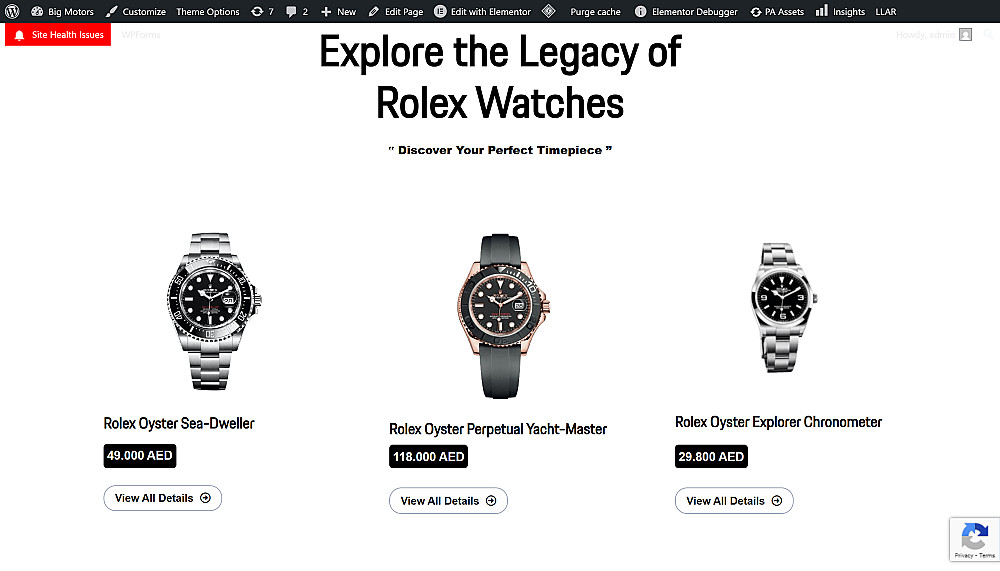This screenshot has width=1000, height=571.
Task: Click the WordPress logo icon
Action: (x=12, y=12)
